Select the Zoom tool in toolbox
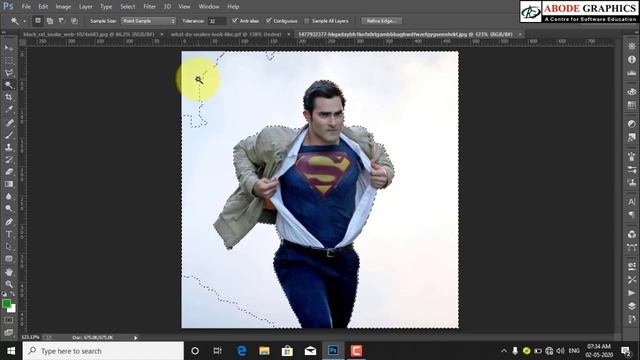This screenshot has height=360, width=640. (x=9, y=284)
